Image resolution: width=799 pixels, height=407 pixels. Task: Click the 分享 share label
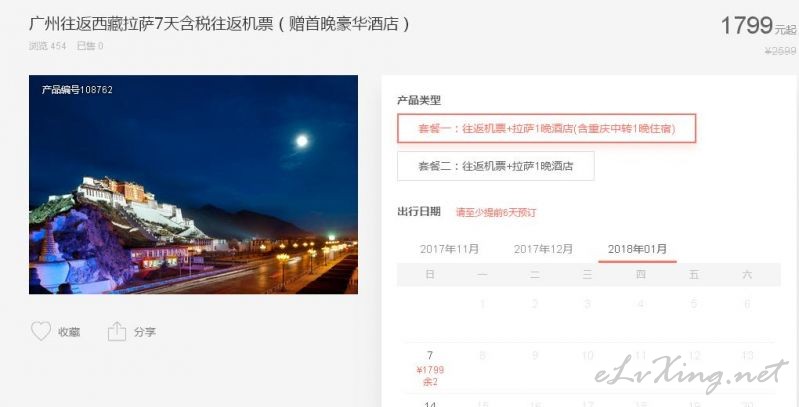click(x=145, y=332)
